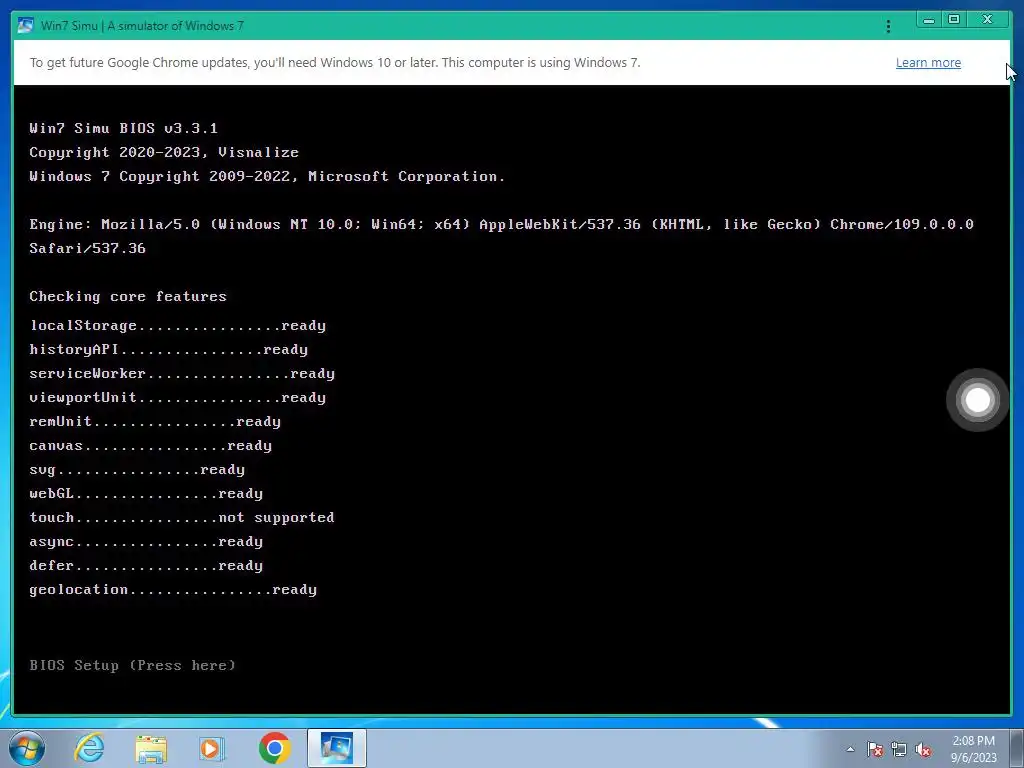Viewport: 1024px width, 768px height.
Task: Click the 'Checking core features' heading
Action: (x=128, y=296)
